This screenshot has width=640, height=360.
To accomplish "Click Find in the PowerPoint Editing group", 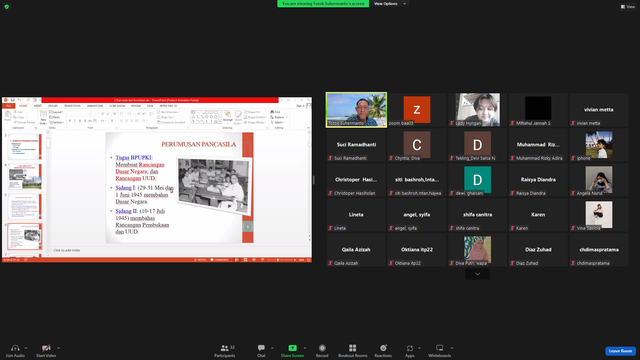I will click(x=276, y=112).
